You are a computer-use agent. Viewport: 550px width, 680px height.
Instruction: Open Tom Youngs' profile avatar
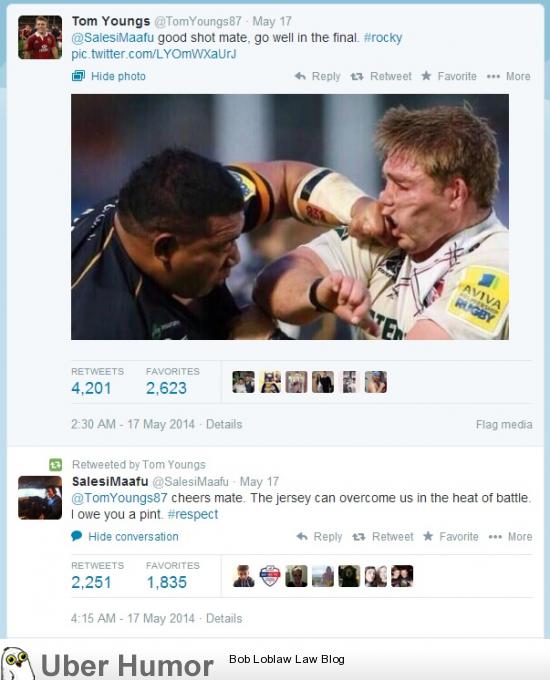(x=40, y=37)
